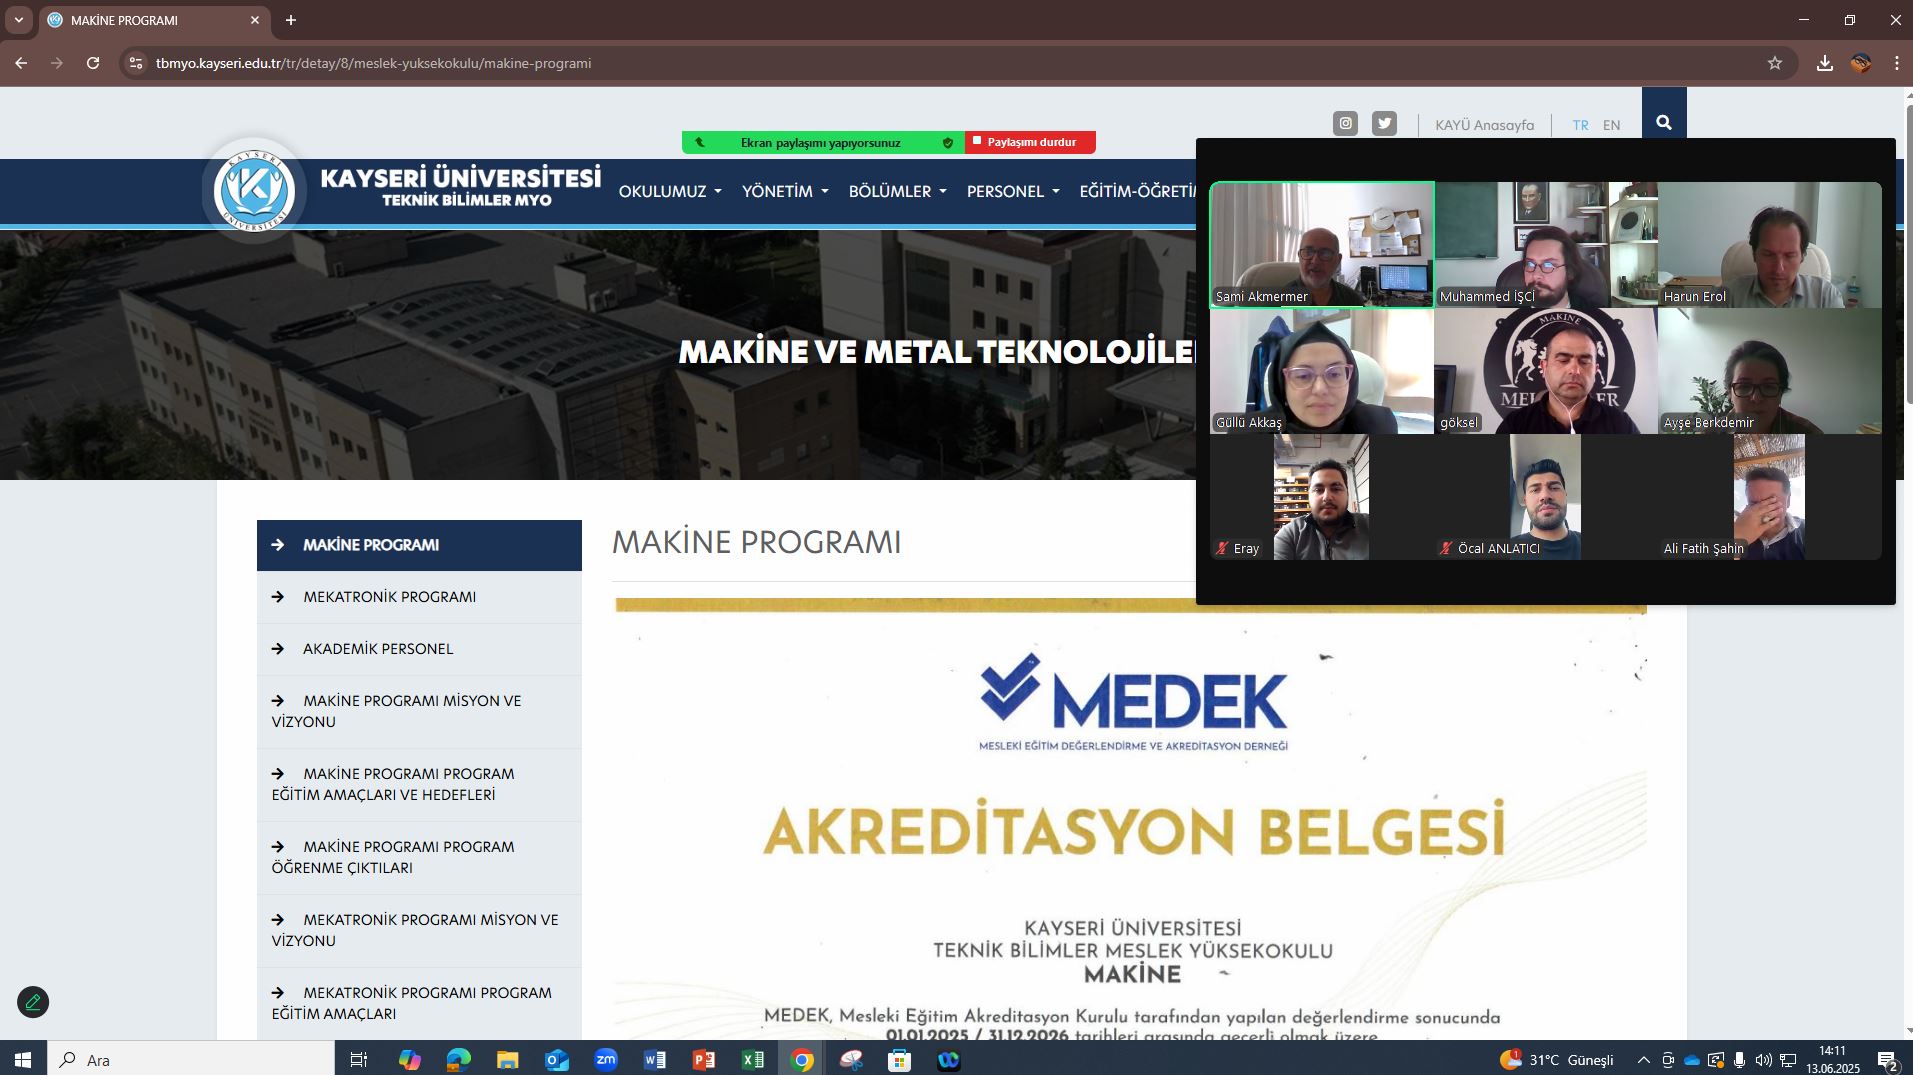The height and width of the screenshot is (1075, 1913).
Task: Click the Windows search box Ara
Action: coord(191,1059)
